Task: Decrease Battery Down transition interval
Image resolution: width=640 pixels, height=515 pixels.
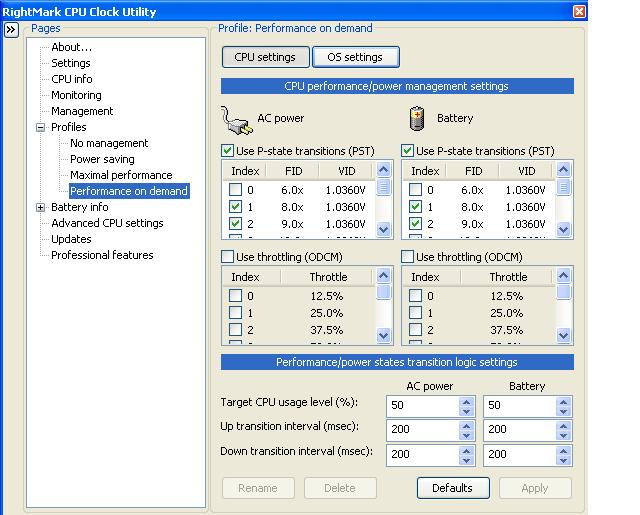Action: pos(564,460)
